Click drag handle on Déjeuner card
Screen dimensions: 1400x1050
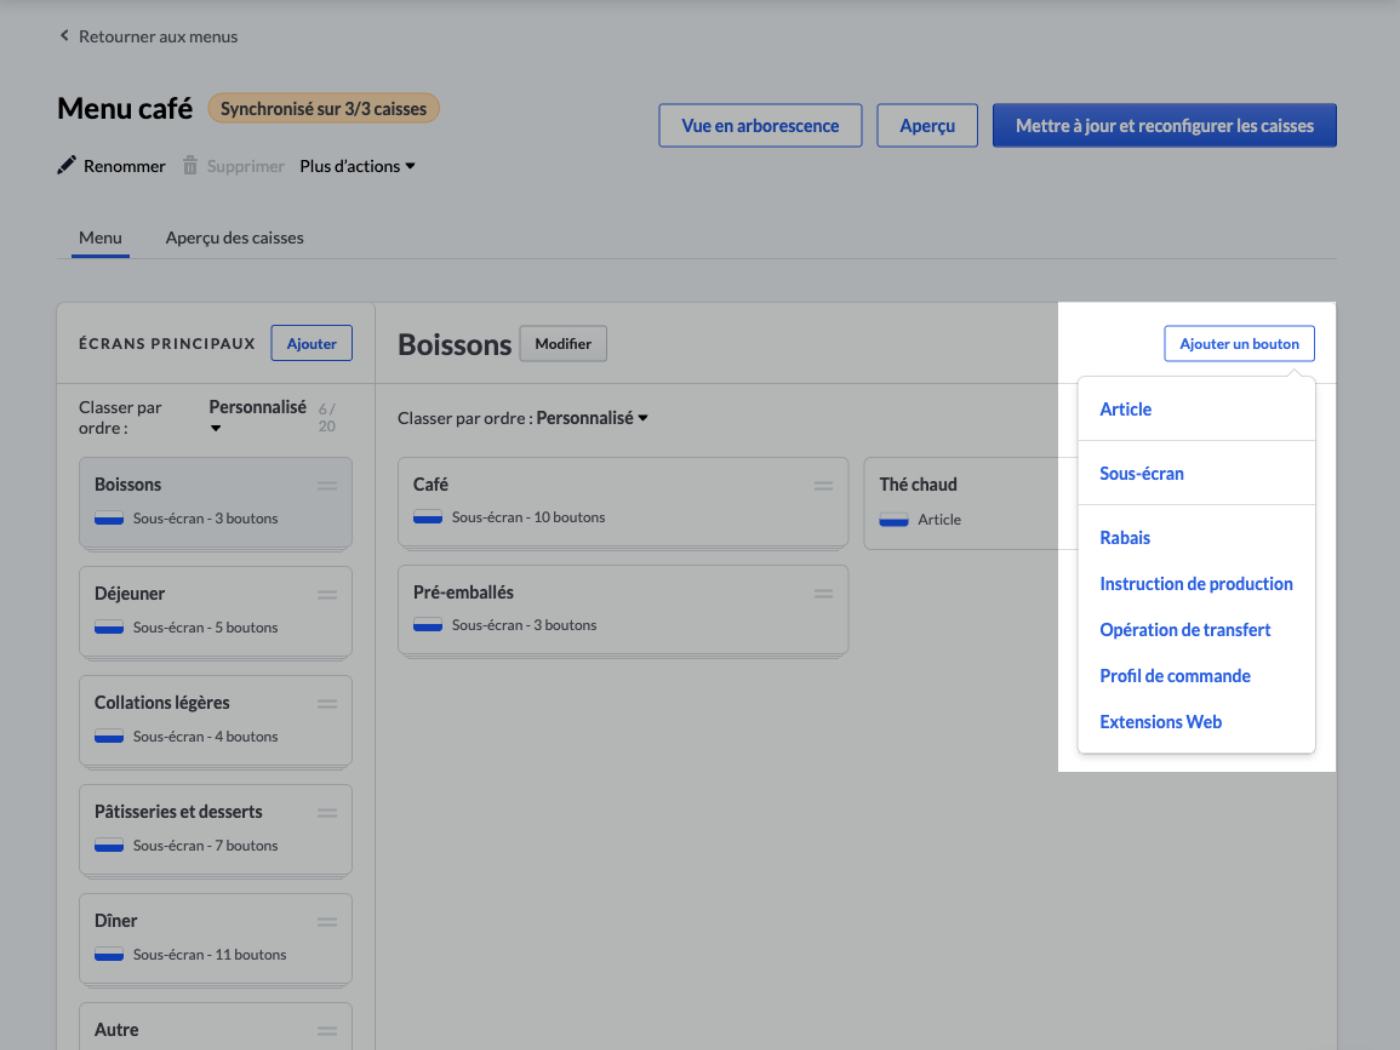(327, 594)
